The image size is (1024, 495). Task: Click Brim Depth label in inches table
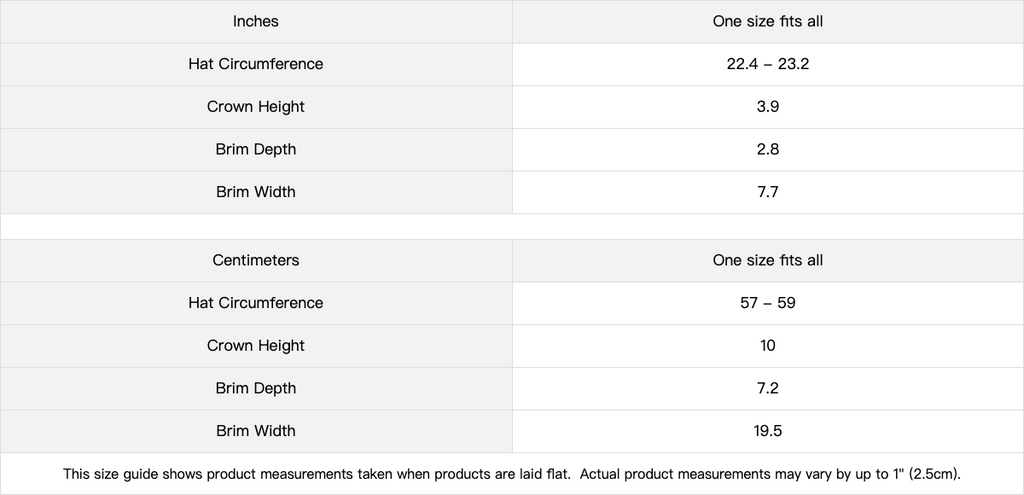tap(256, 150)
